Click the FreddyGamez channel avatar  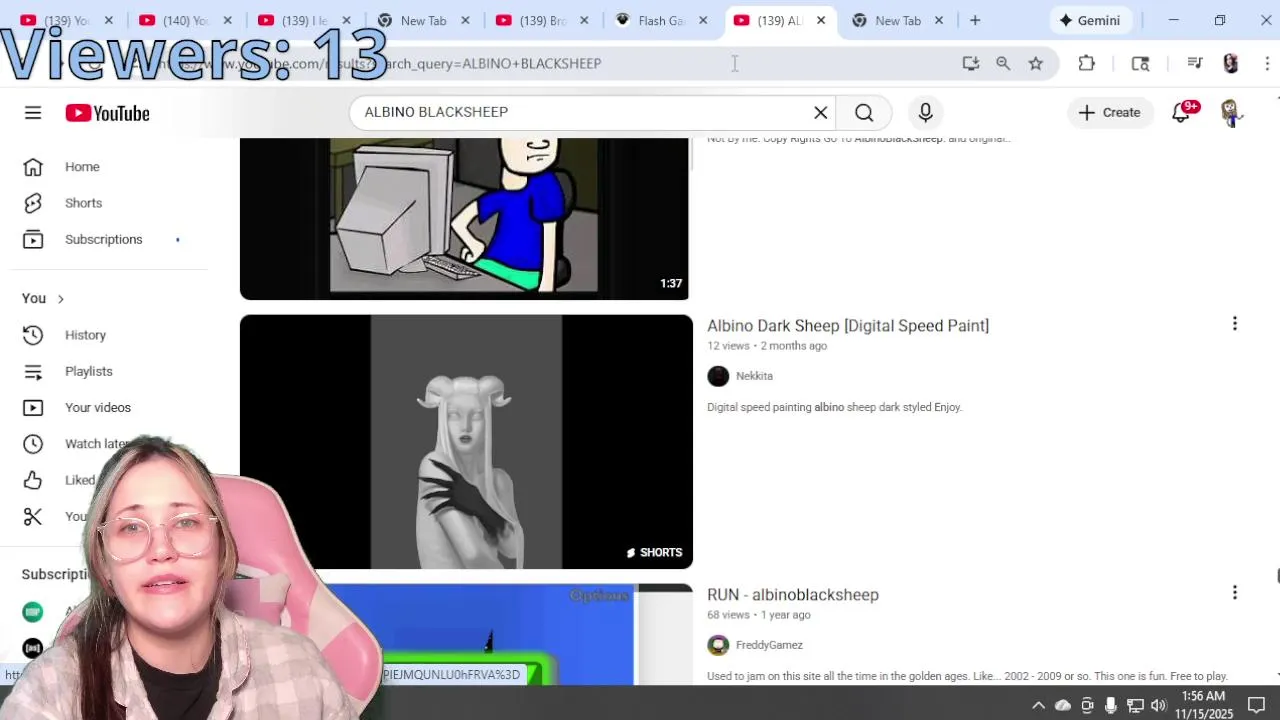[718, 645]
